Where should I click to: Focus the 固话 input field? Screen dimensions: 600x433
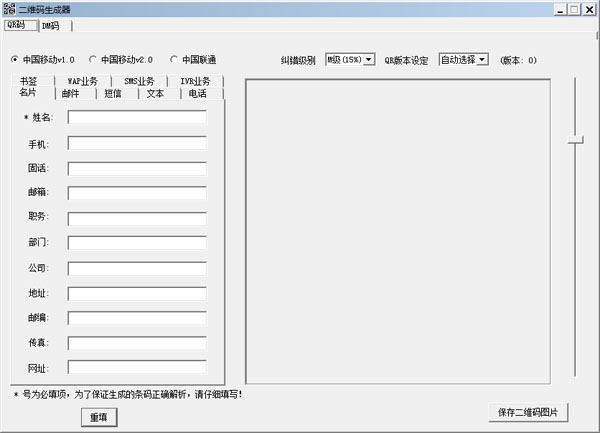pos(137,168)
